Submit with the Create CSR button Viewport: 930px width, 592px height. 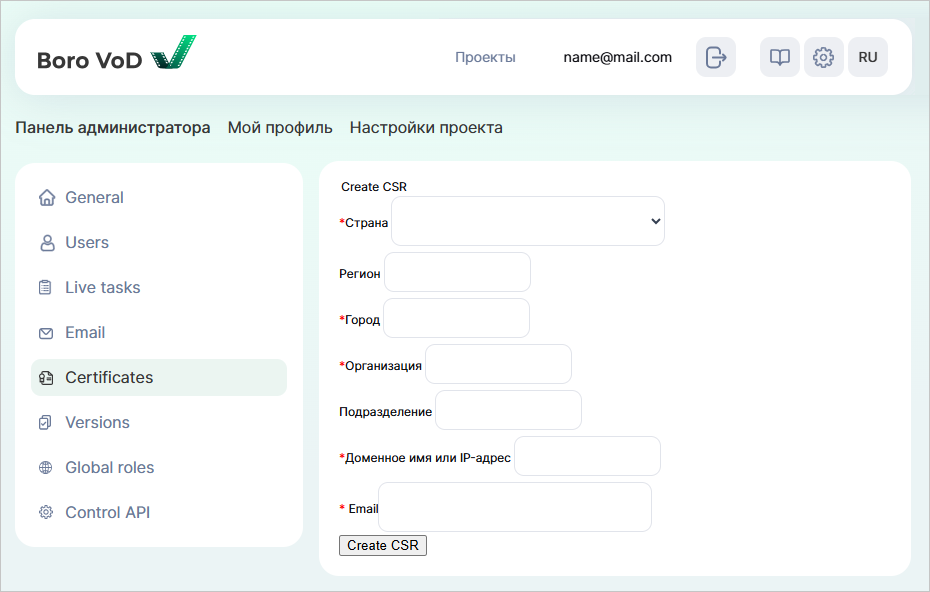(383, 546)
